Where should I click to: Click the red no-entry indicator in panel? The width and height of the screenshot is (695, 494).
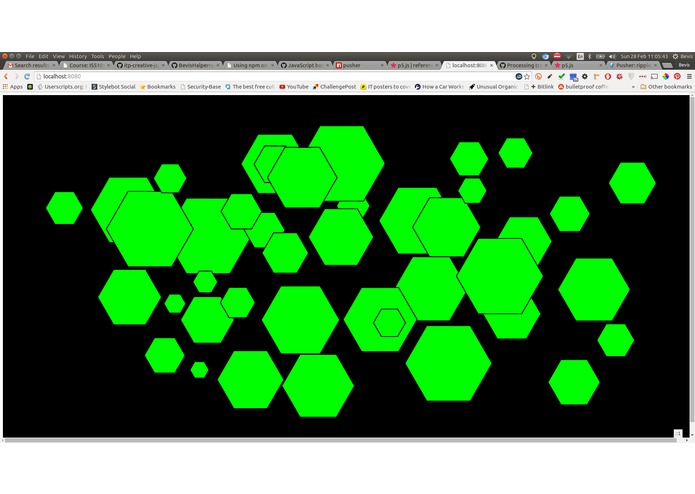(x=557, y=56)
